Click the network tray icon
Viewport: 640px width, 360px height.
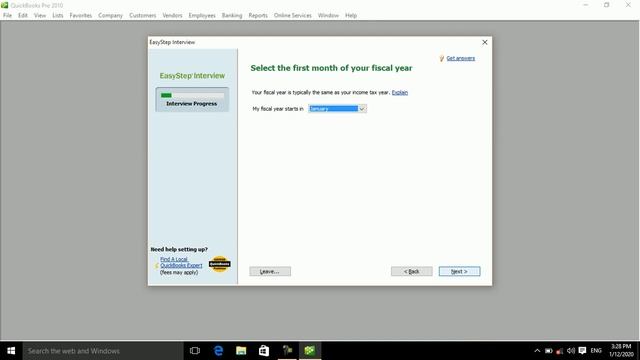[x=560, y=351]
